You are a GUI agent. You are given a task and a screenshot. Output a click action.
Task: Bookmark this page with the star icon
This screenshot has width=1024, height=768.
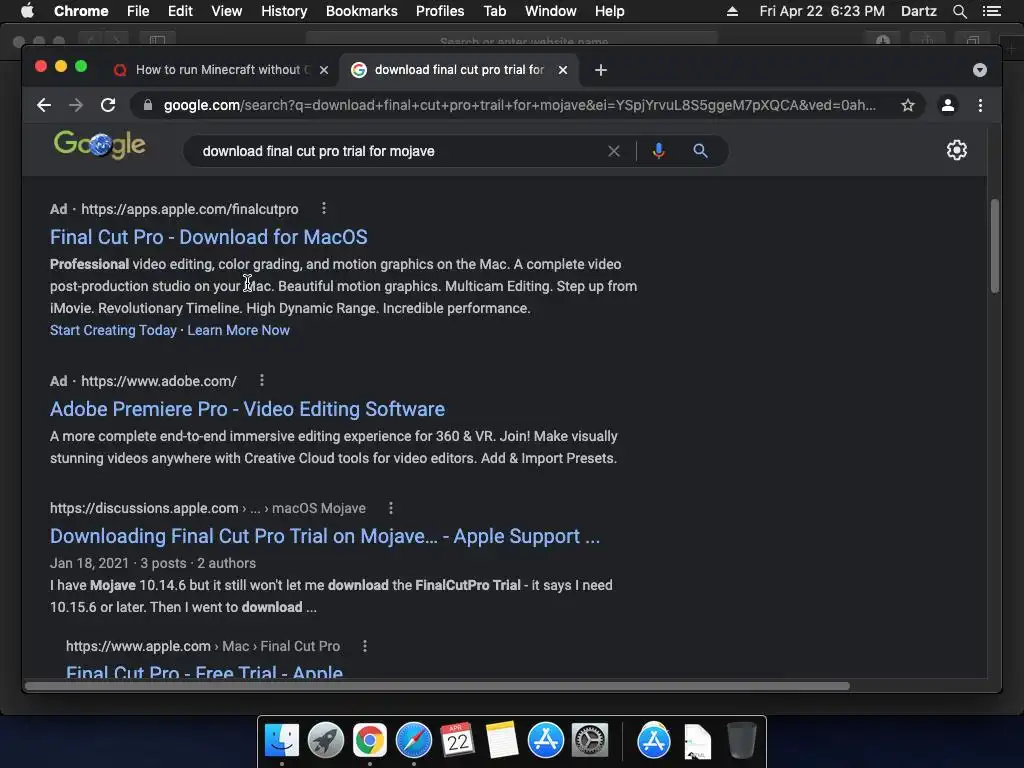click(x=908, y=105)
